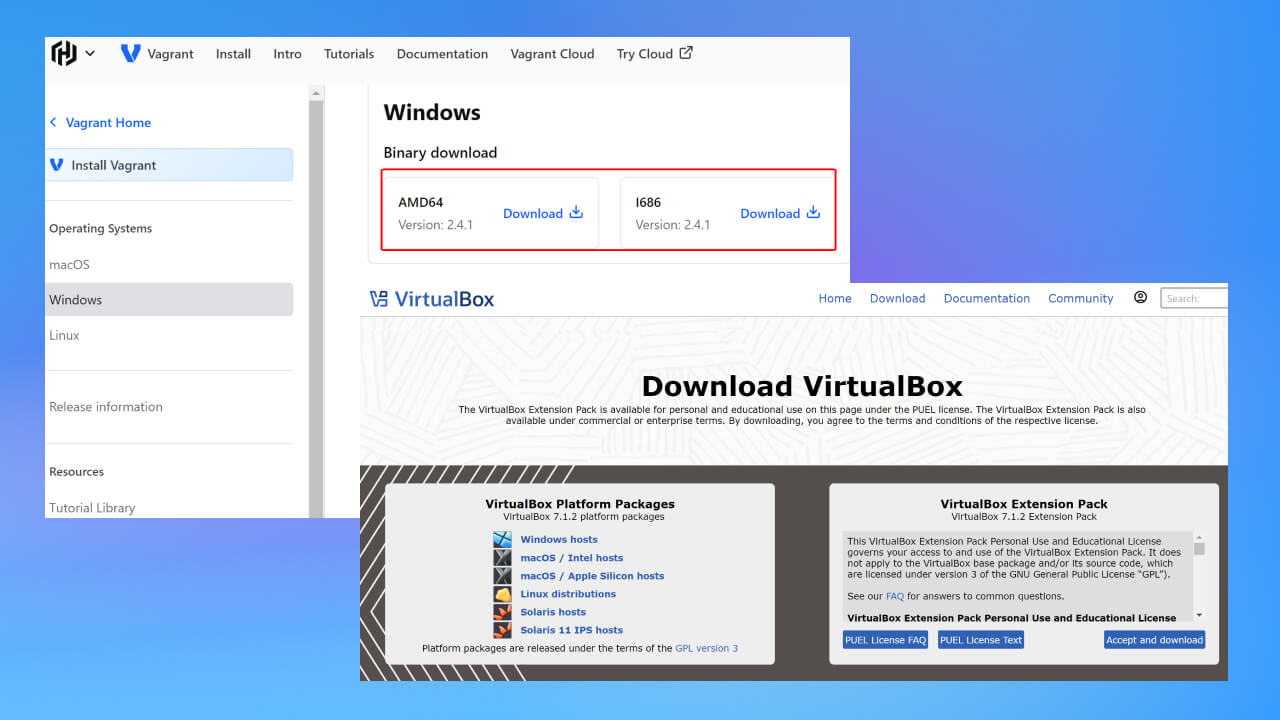This screenshot has height=720, width=1280.
Task: Open the macOS / Intel hosts link
Action: (x=571, y=558)
